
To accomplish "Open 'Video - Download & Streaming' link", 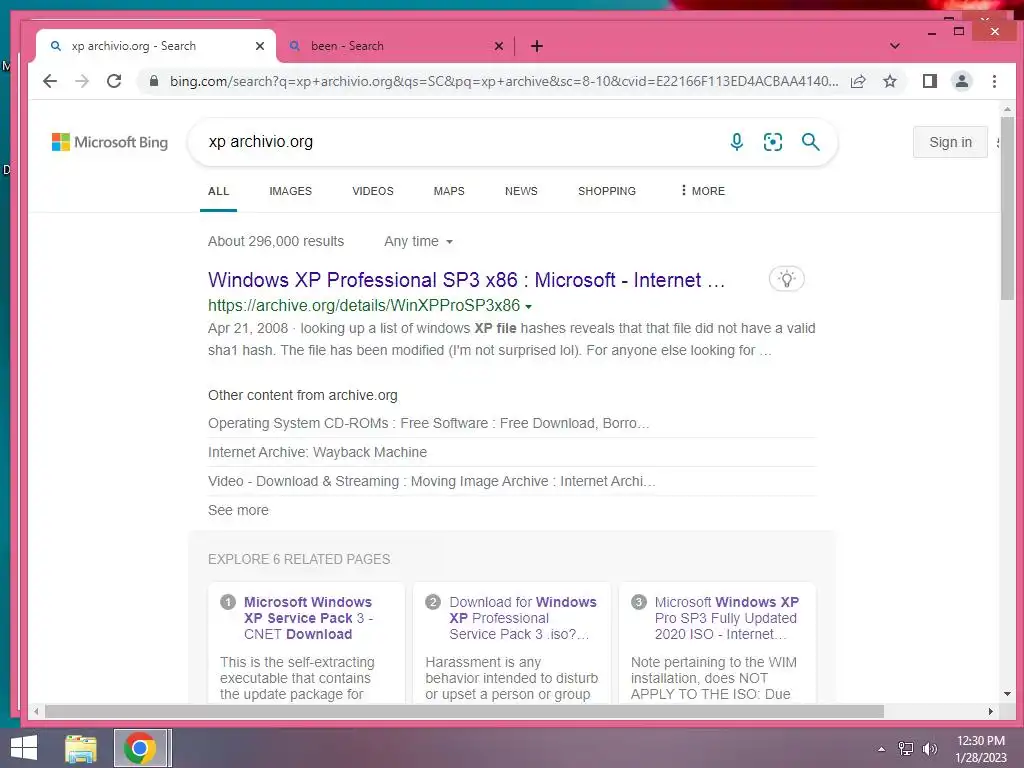I will [x=432, y=481].
